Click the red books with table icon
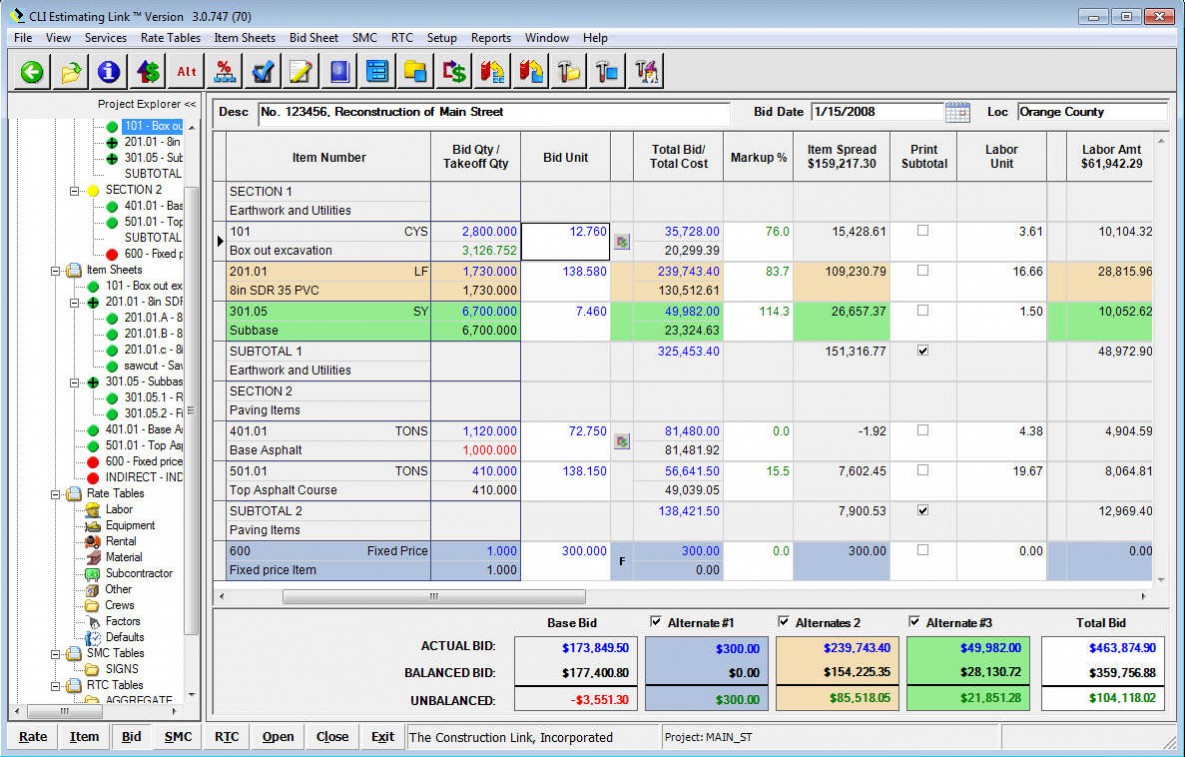This screenshot has height=757, width=1185. [x=492, y=72]
